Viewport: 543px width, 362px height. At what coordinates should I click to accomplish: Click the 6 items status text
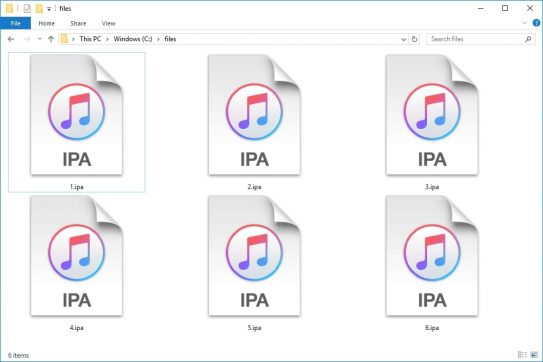[18, 355]
